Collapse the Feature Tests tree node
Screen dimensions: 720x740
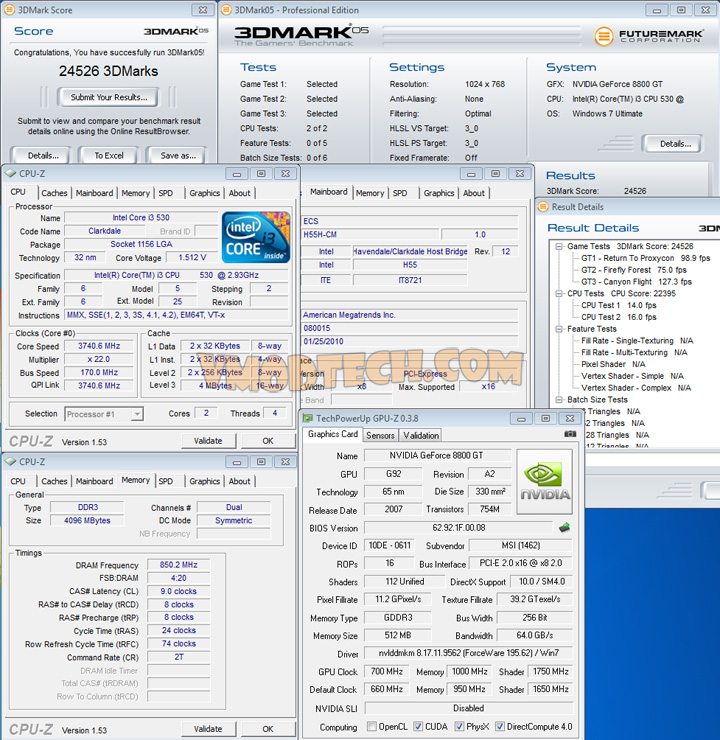(559, 329)
